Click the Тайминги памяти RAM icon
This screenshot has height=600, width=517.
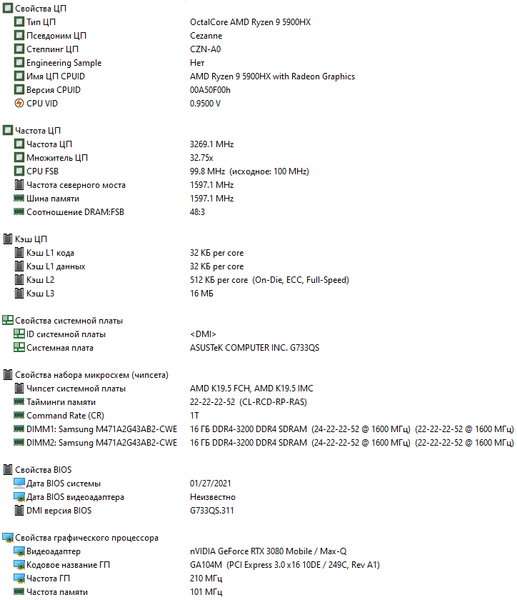(x=19, y=402)
